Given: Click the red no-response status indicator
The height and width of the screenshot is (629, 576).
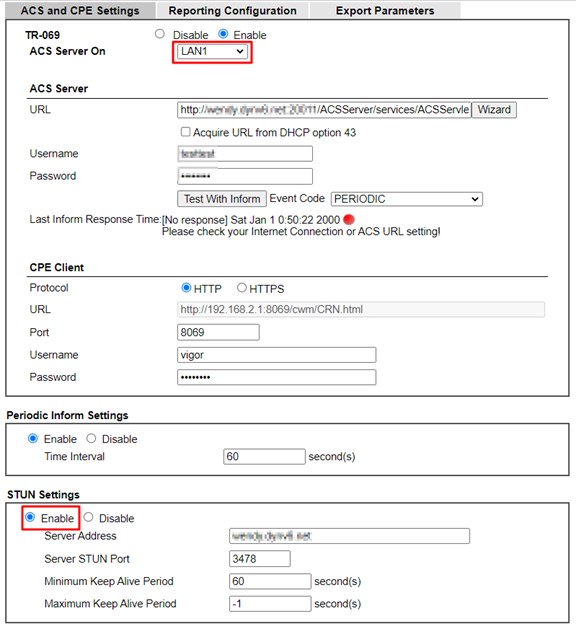Looking at the screenshot, I should [349, 219].
